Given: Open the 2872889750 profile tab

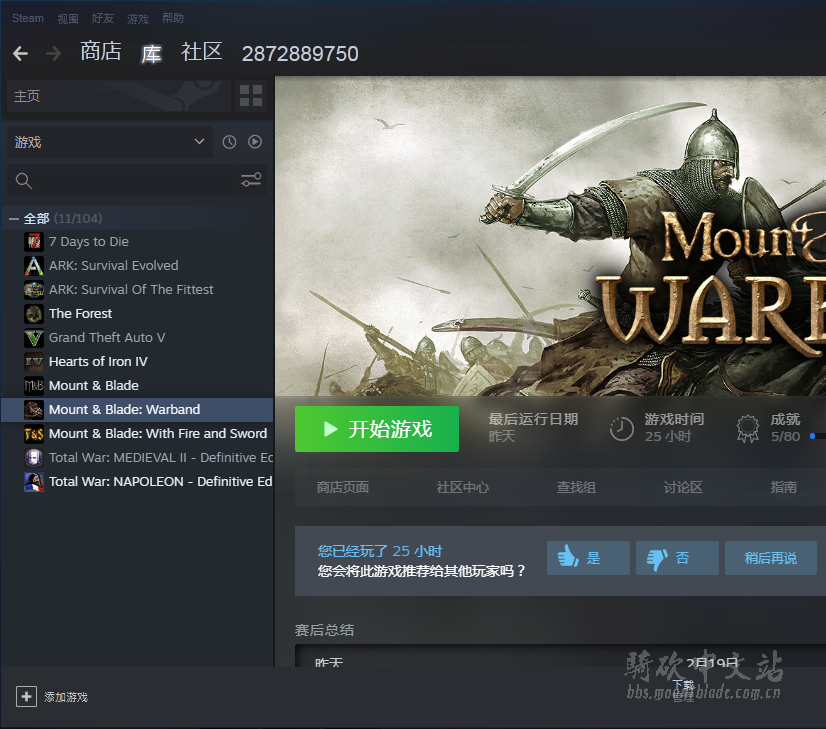Looking at the screenshot, I should click(x=300, y=54).
